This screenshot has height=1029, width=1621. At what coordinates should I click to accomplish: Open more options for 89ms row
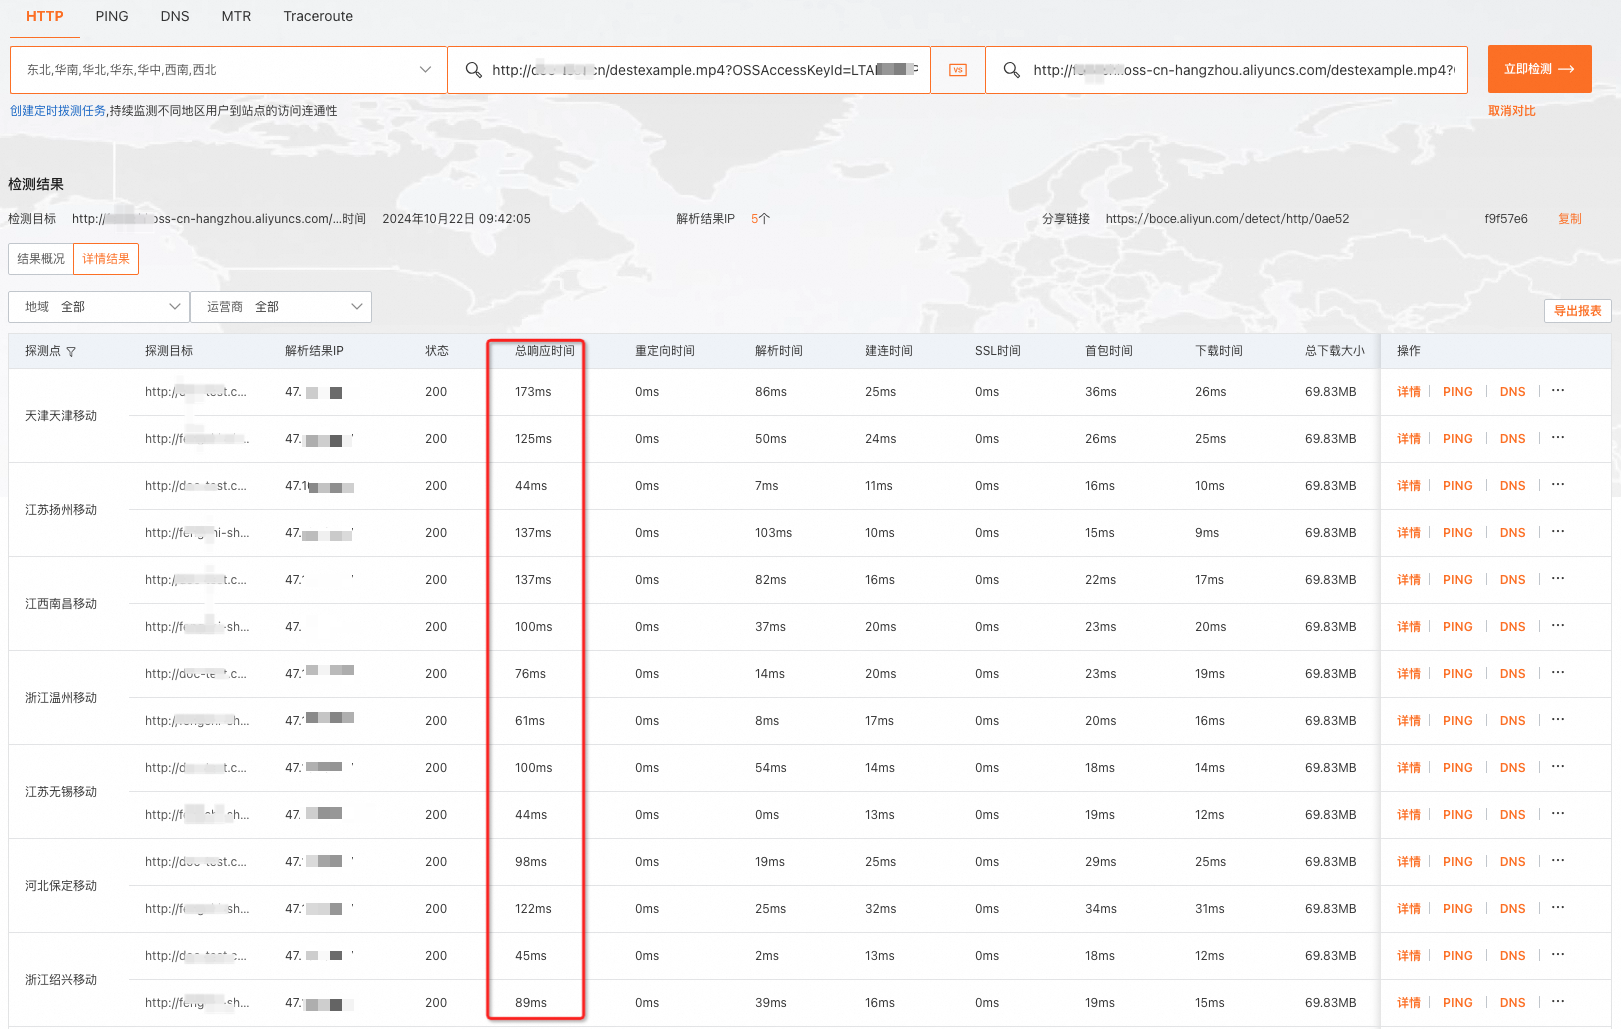(1558, 1002)
